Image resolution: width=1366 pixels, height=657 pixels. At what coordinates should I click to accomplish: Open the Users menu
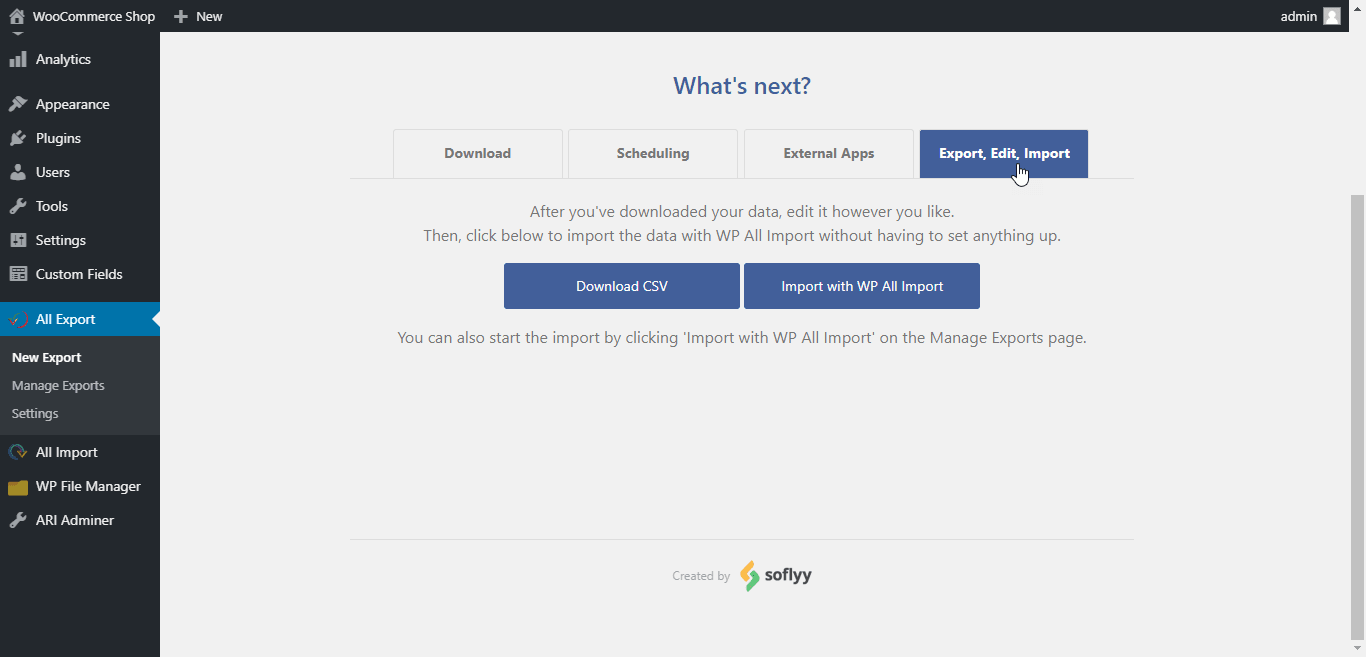pos(80,172)
